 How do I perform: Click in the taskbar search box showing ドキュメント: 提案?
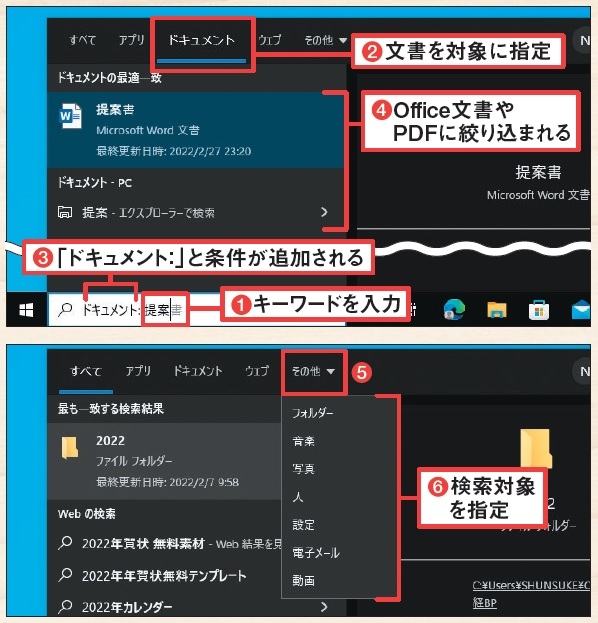(x=197, y=310)
